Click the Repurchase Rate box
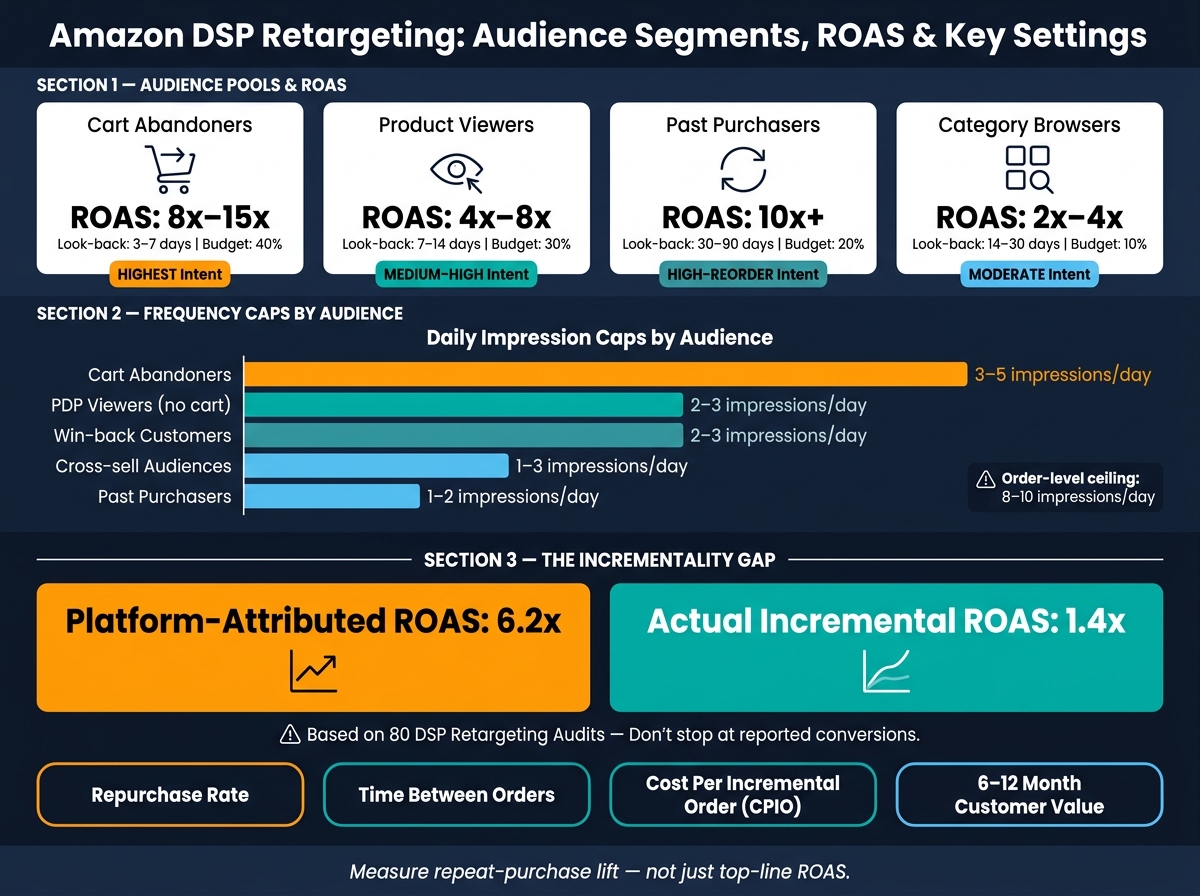1200x896 pixels. (170, 795)
